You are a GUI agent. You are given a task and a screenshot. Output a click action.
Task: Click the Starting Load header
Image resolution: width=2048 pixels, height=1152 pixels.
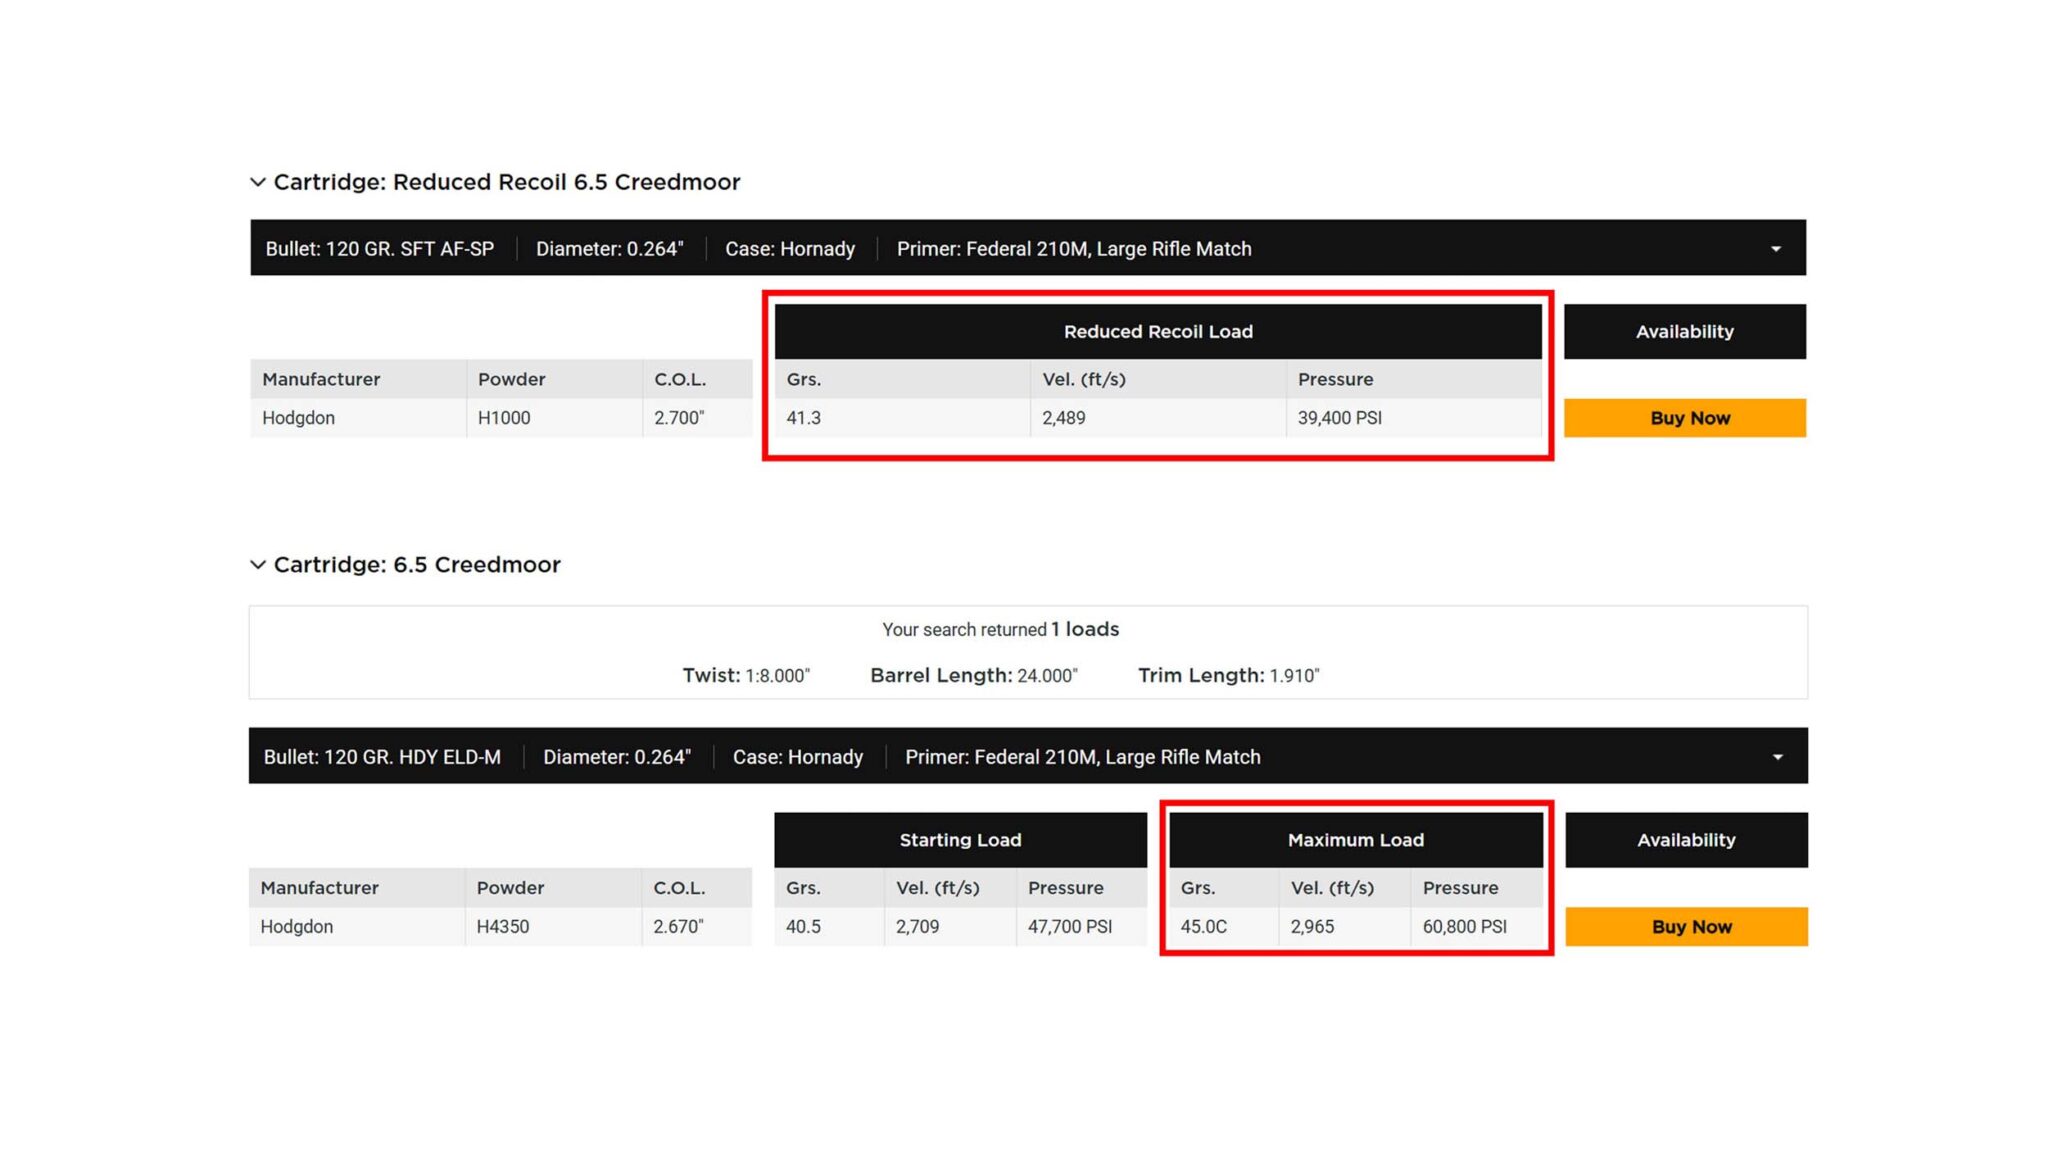click(x=960, y=840)
